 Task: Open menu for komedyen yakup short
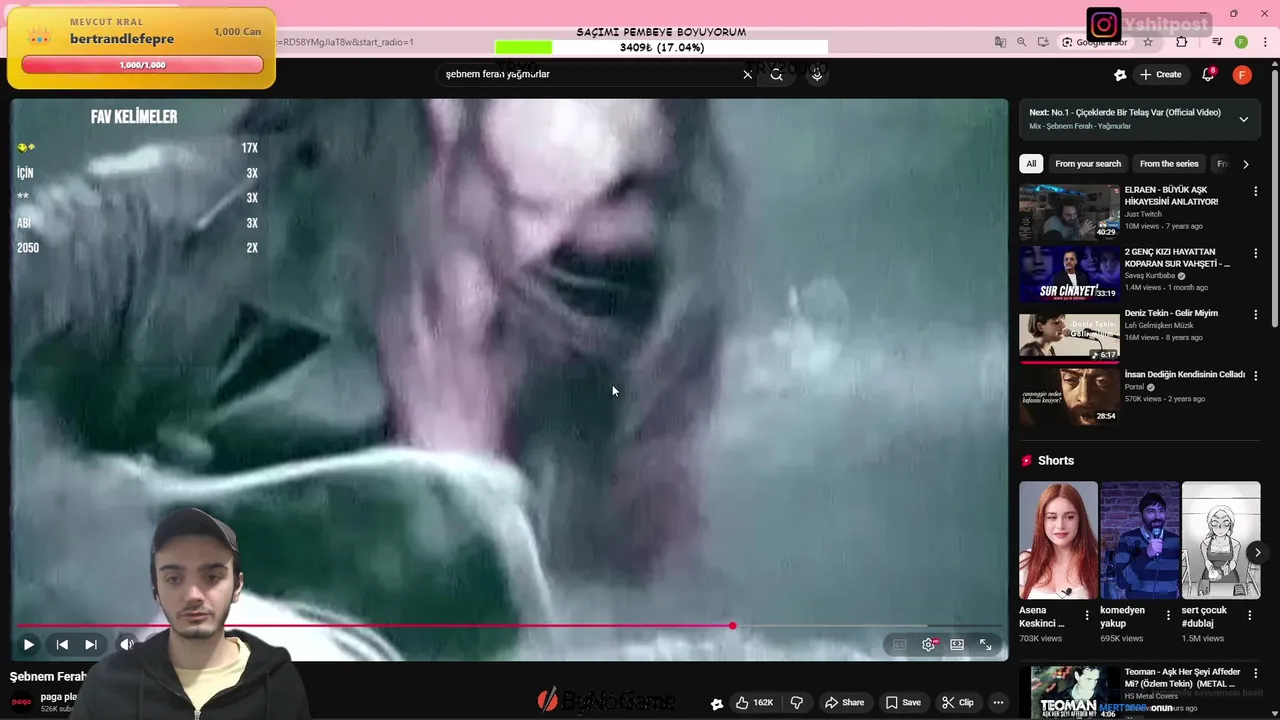point(1168,616)
